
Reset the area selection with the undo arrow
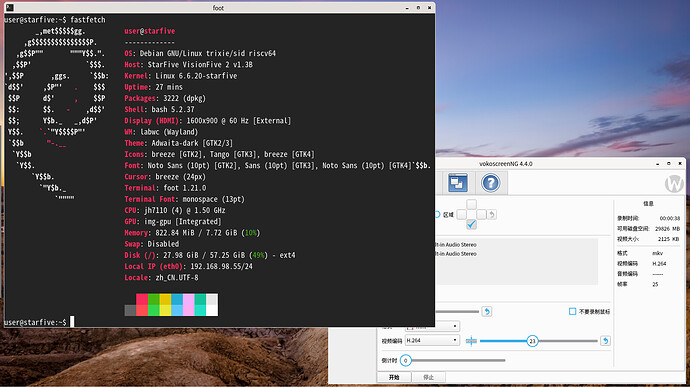click(492, 215)
